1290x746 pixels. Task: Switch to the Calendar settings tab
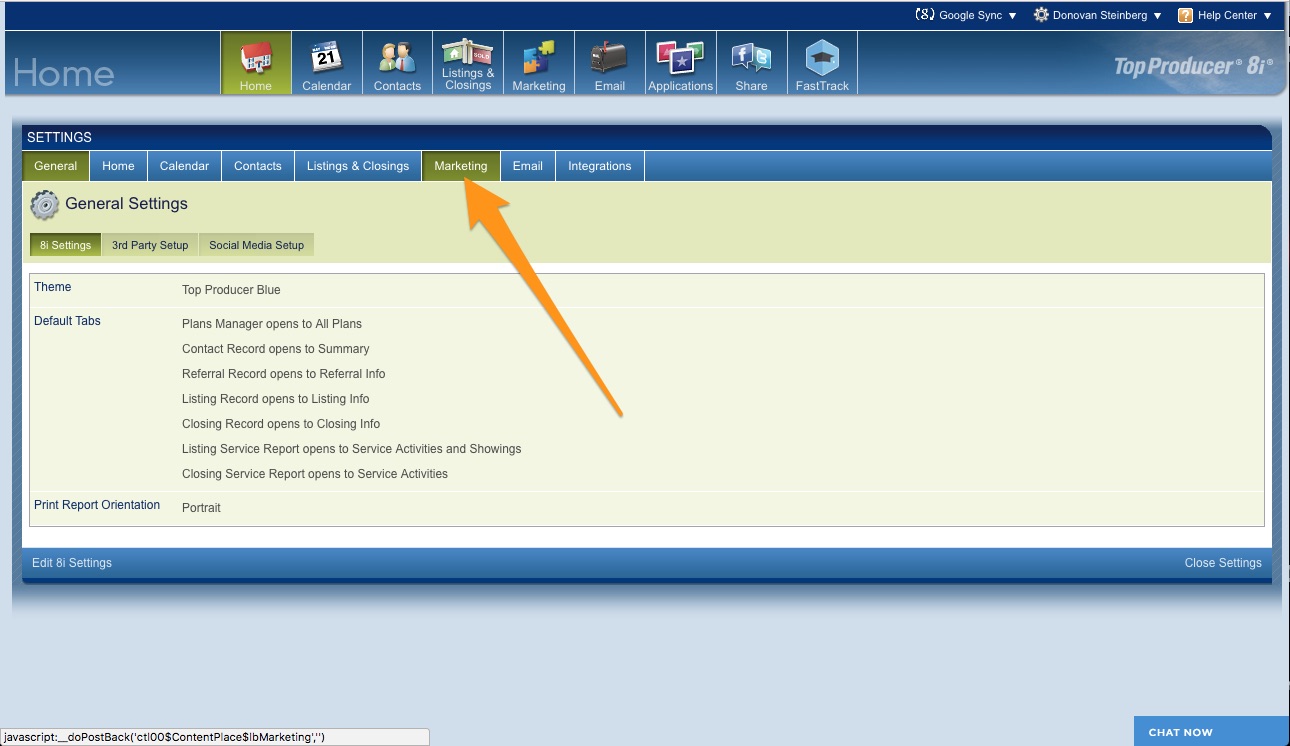pos(185,166)
